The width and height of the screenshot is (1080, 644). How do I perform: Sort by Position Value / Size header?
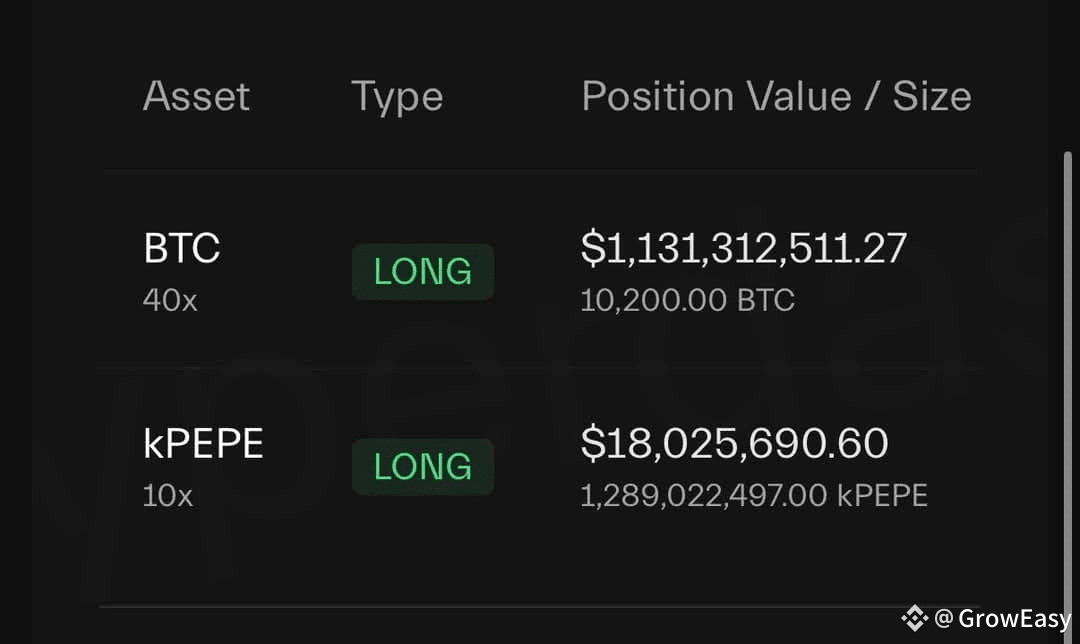(x=776, y=96)
